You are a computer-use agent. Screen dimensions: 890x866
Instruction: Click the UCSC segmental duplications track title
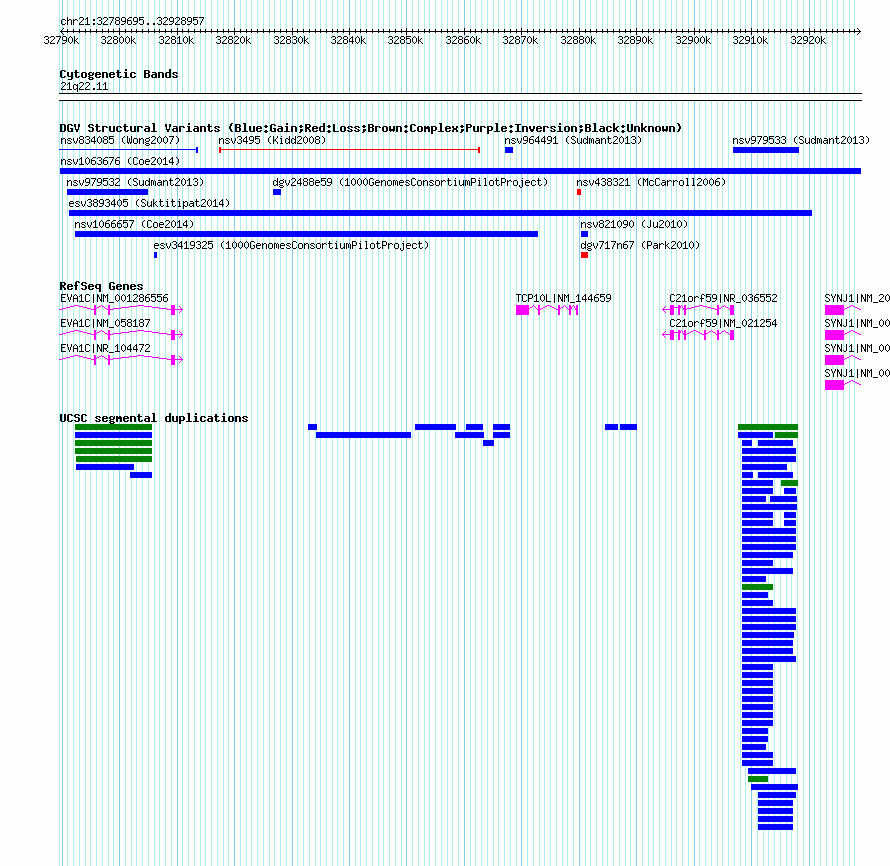[x=154, y=418]
